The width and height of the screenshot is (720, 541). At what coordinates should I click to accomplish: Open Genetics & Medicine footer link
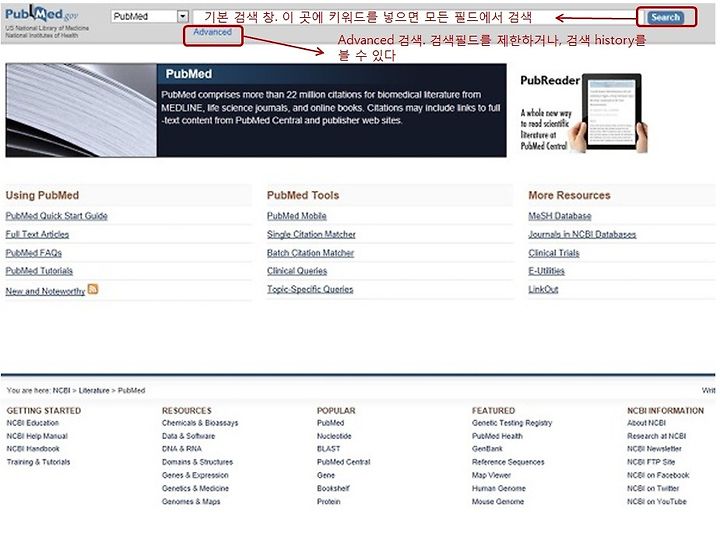click(x=195, y=488)
